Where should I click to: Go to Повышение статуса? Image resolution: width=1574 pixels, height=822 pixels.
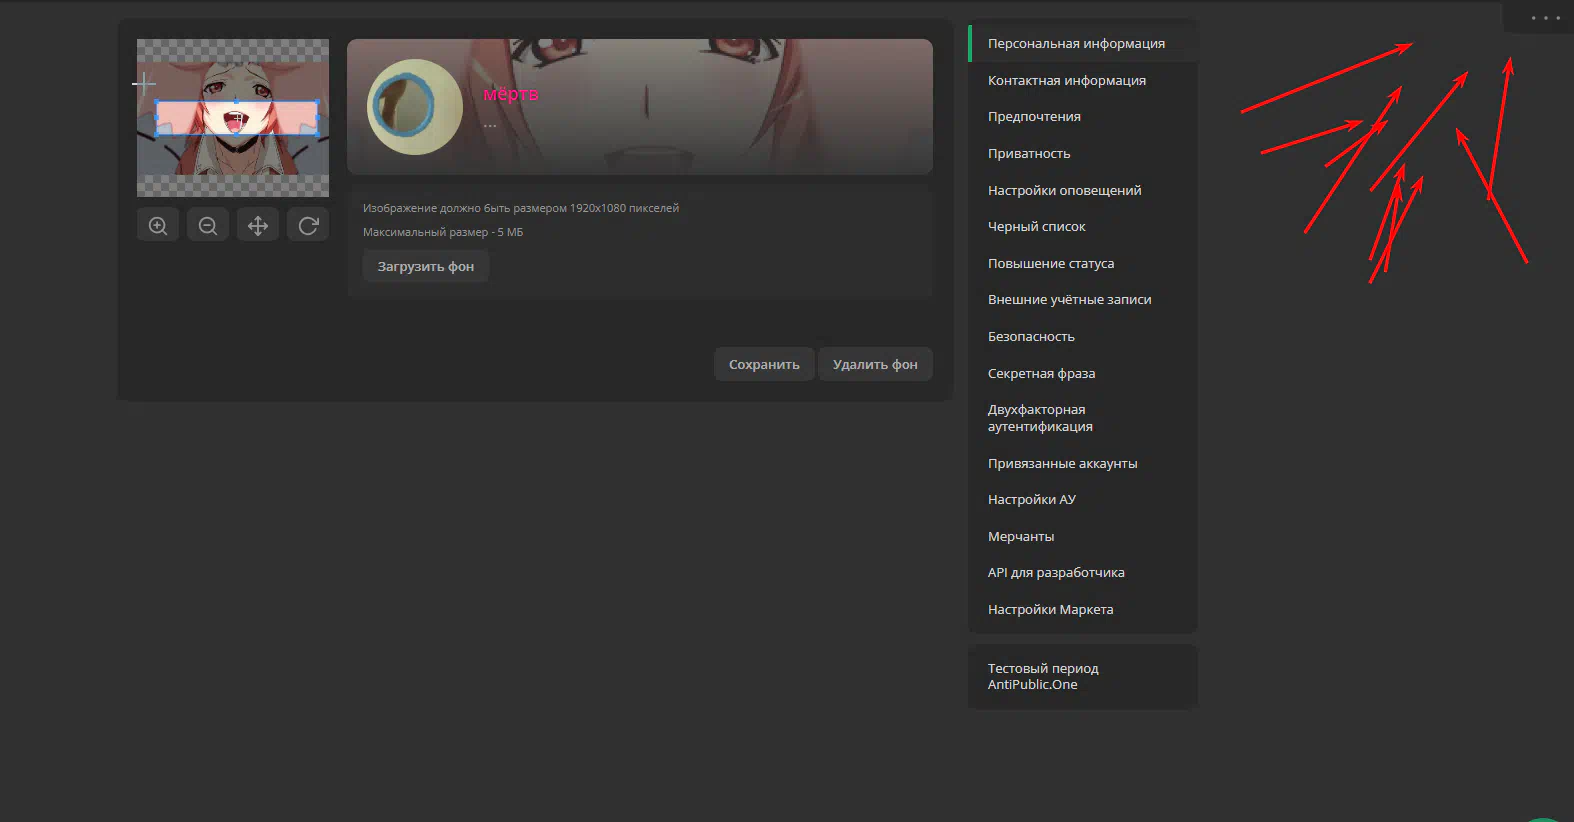click(1083, 263)
